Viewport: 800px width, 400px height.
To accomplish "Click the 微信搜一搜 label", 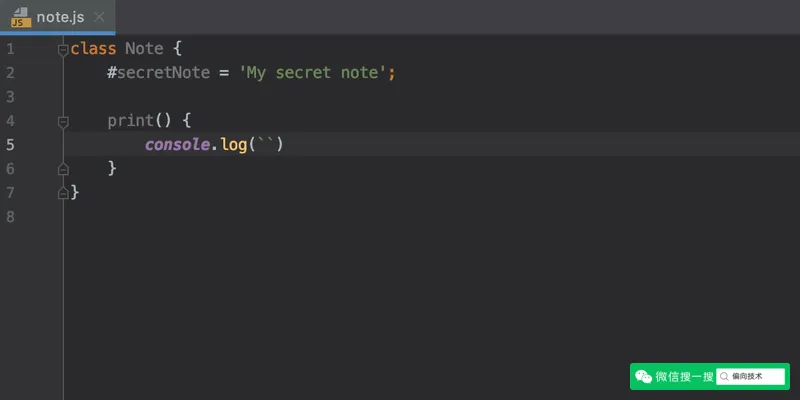I will pyautogui.click(x=684, y=377).
